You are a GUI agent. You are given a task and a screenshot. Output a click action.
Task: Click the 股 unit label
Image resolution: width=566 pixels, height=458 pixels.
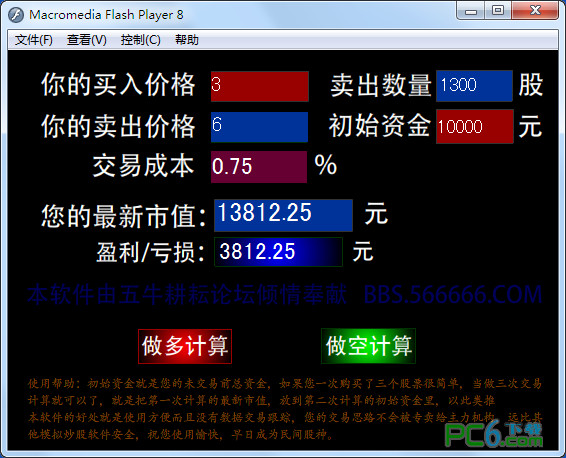click(x=531, y=85)
